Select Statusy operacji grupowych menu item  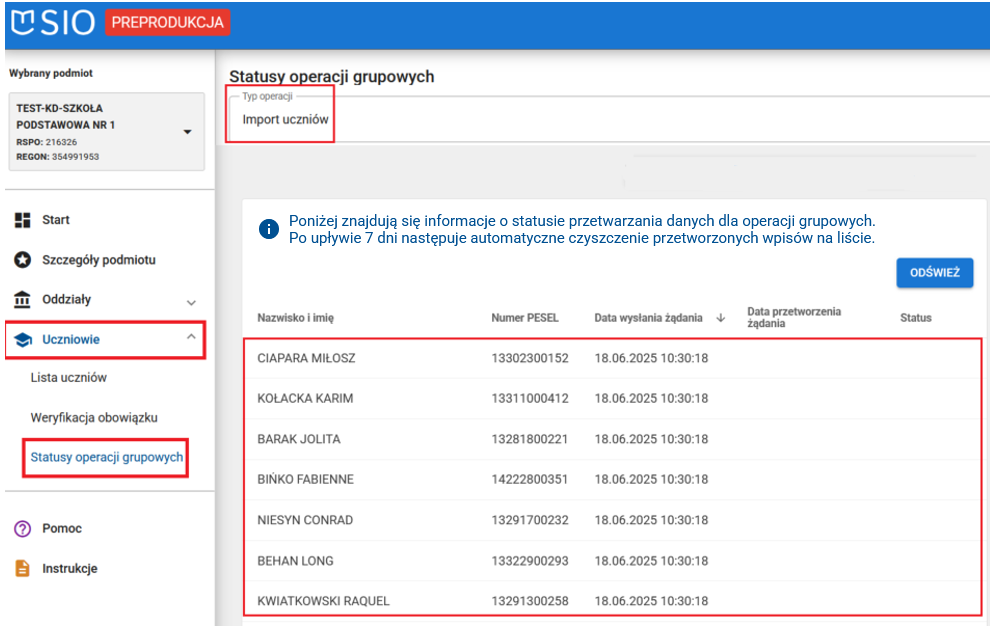(107, 457)
